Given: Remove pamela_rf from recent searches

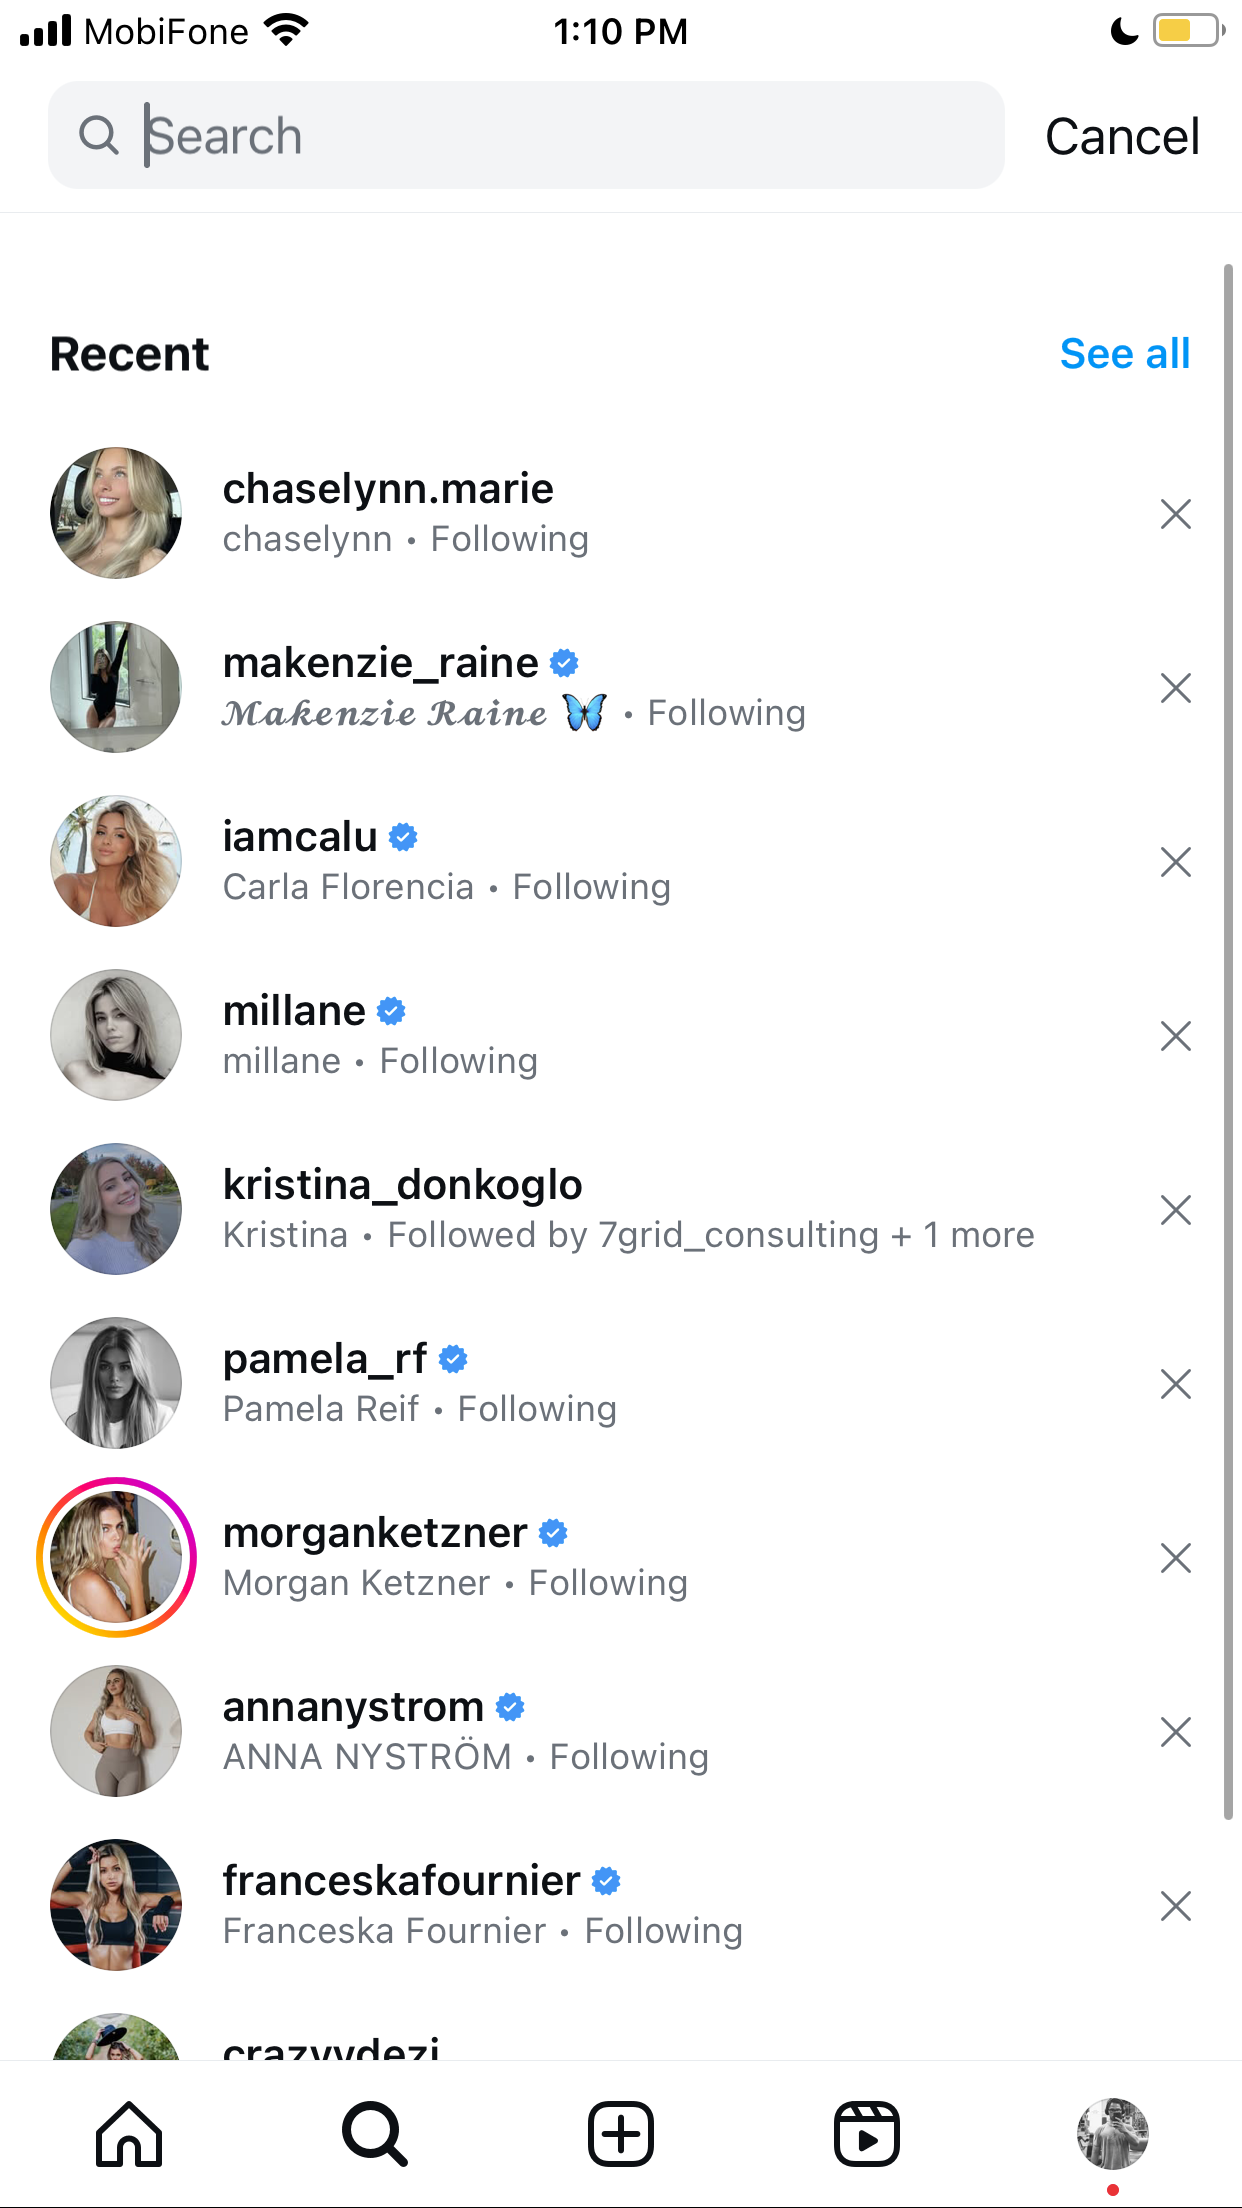Looking at the screenshot, I should [x=1176, y=1384].
